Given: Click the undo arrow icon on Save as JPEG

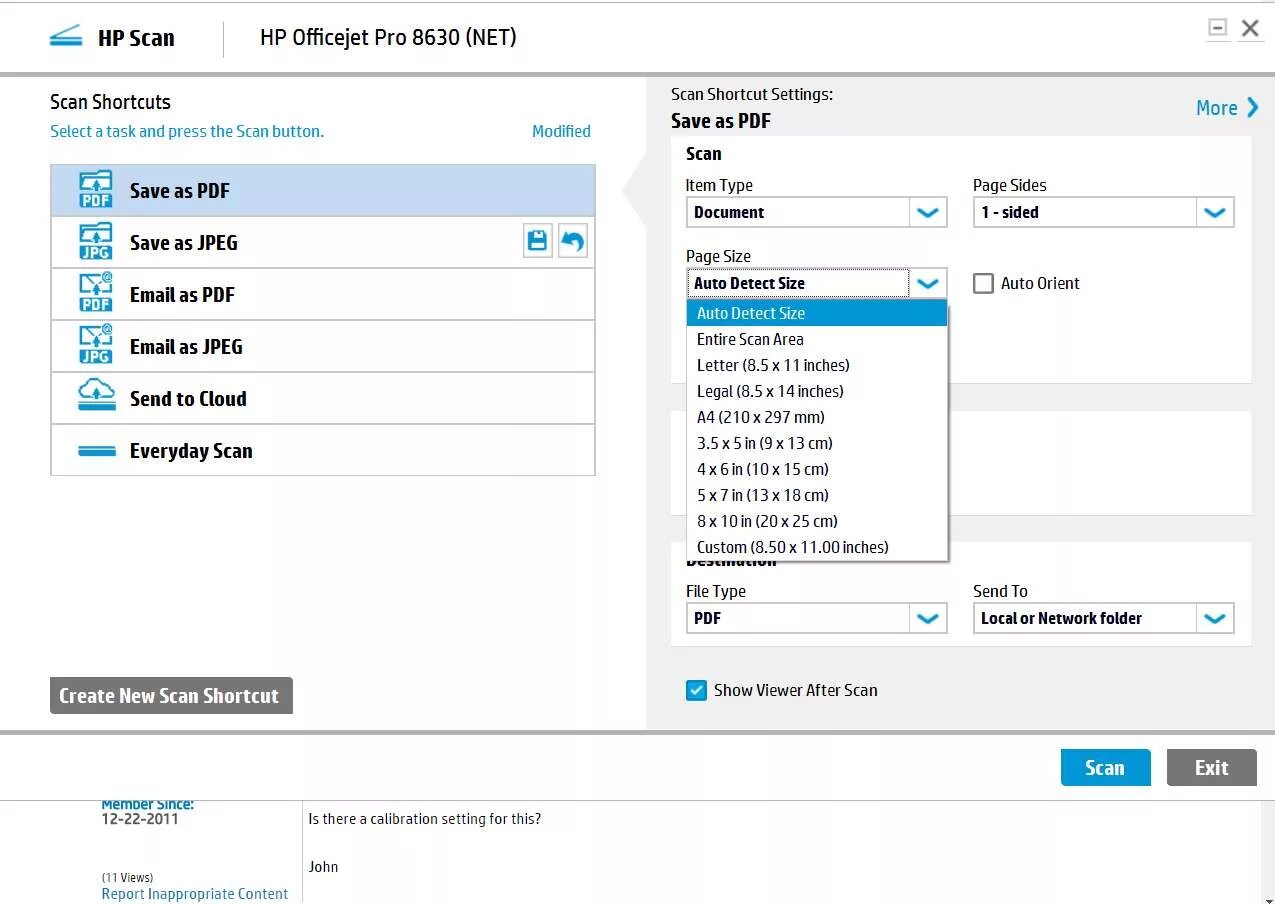Looking at the screenshot, I should [573, 241].
